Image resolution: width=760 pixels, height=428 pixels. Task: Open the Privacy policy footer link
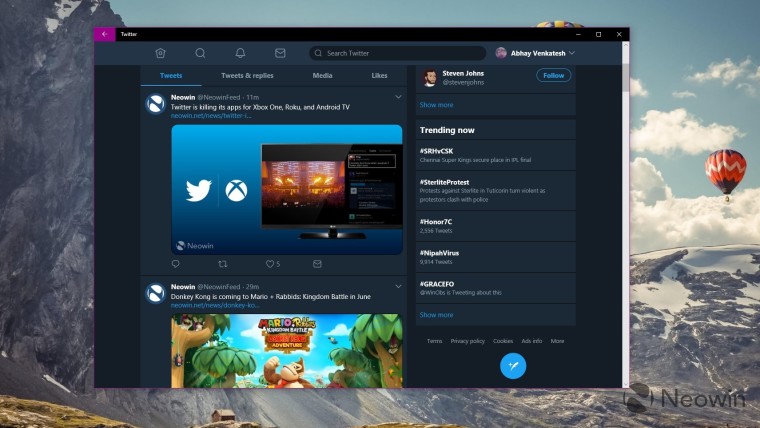click(x=467, y=341)
